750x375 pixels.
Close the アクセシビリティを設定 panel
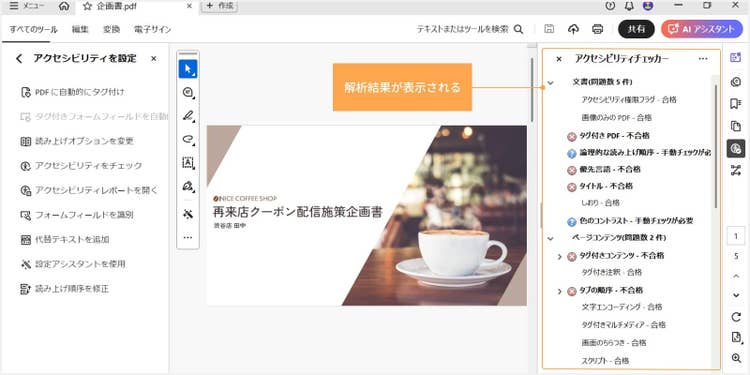click(x=154, y=59)
